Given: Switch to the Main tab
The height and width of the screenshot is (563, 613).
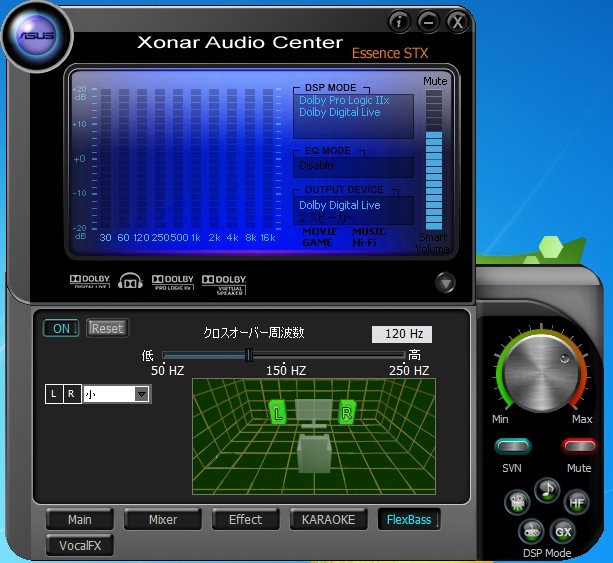Looking at the screenshot, I should pyautogui.click(x=80, y=519).
